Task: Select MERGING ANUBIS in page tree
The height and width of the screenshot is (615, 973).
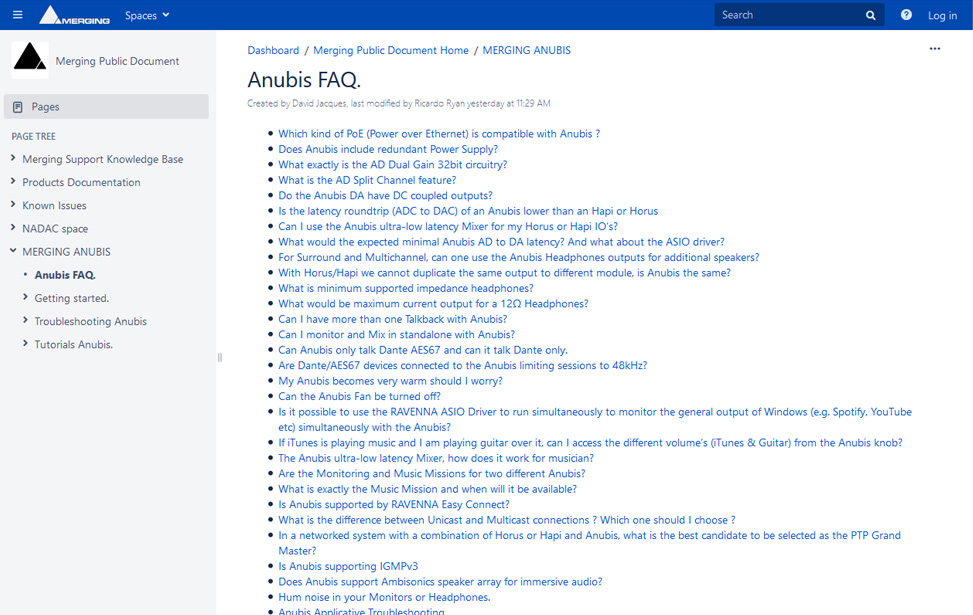Action: click(66, 252)
